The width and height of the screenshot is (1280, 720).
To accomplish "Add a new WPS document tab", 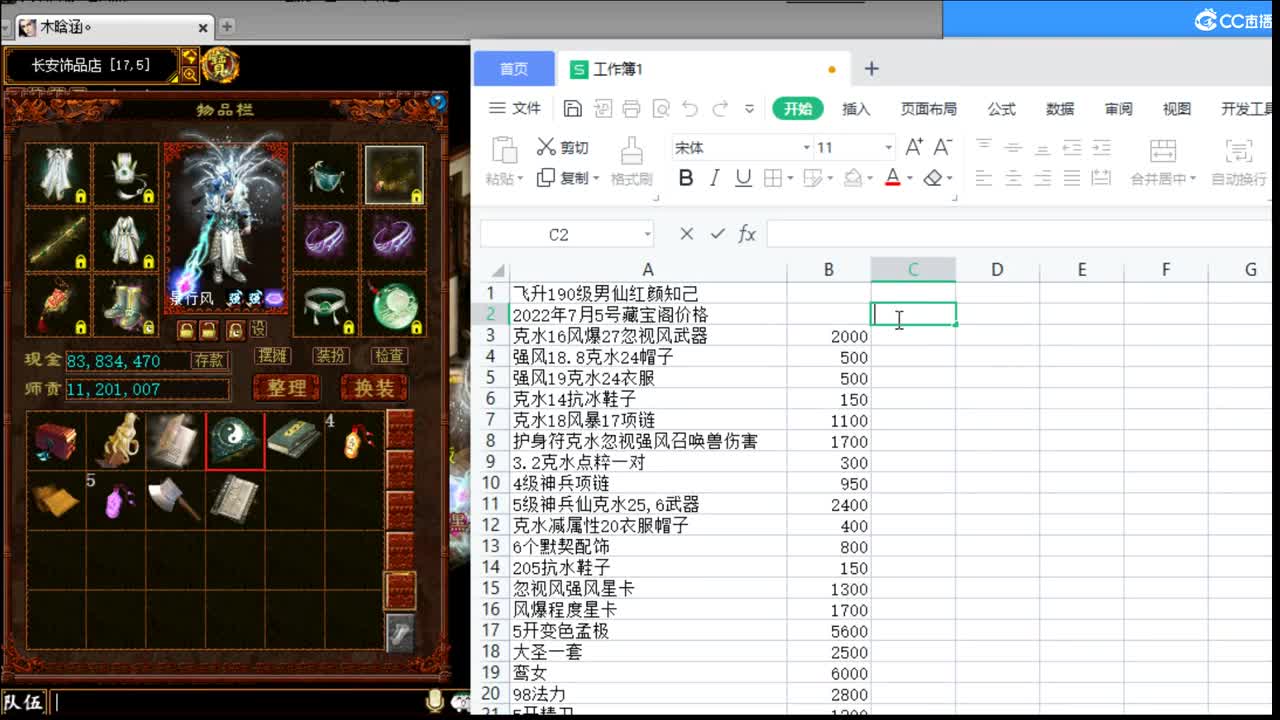I will point(871,68).
